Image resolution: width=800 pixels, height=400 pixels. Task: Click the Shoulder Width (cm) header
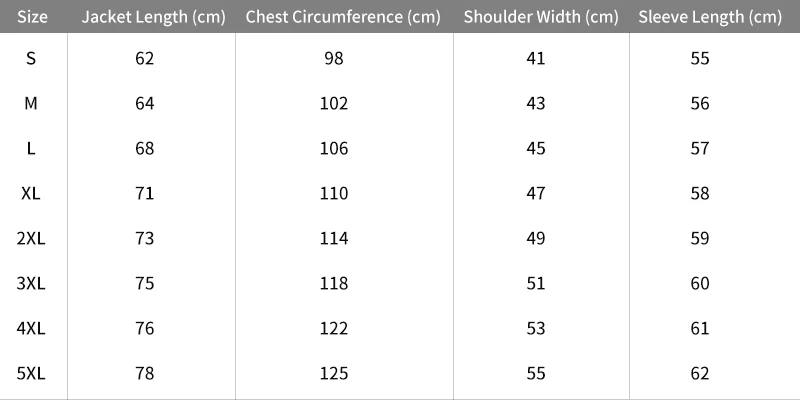(541, 17)
